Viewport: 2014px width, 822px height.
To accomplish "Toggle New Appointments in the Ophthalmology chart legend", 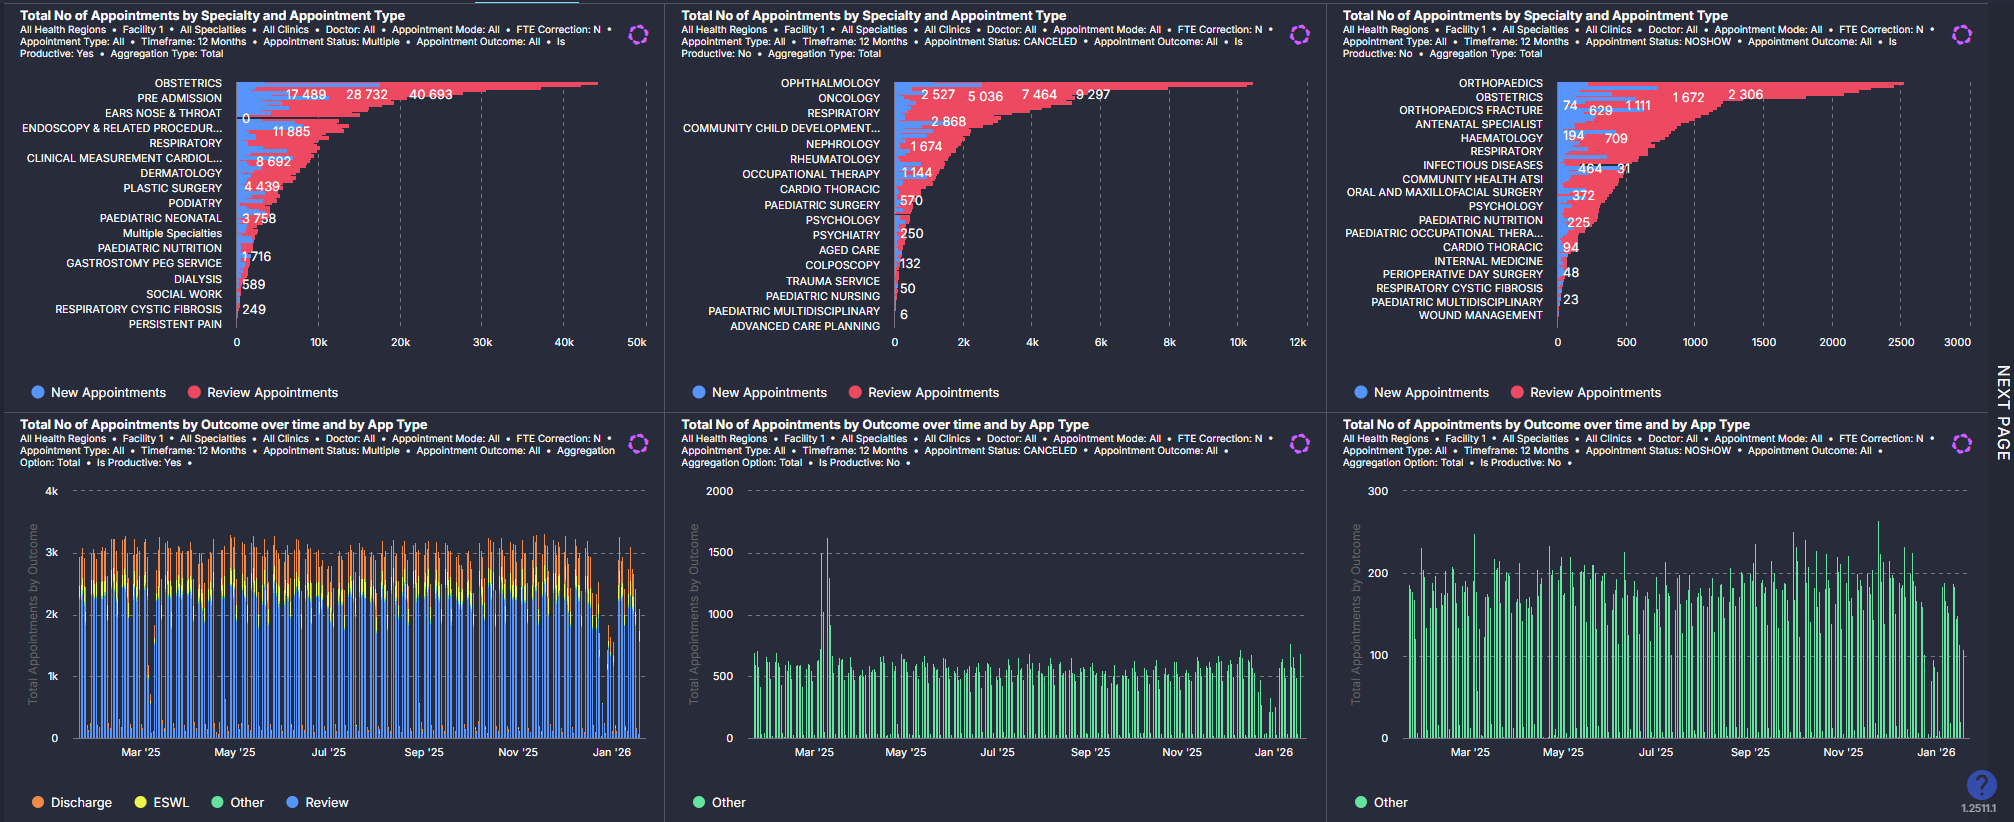I will [760, 393].
